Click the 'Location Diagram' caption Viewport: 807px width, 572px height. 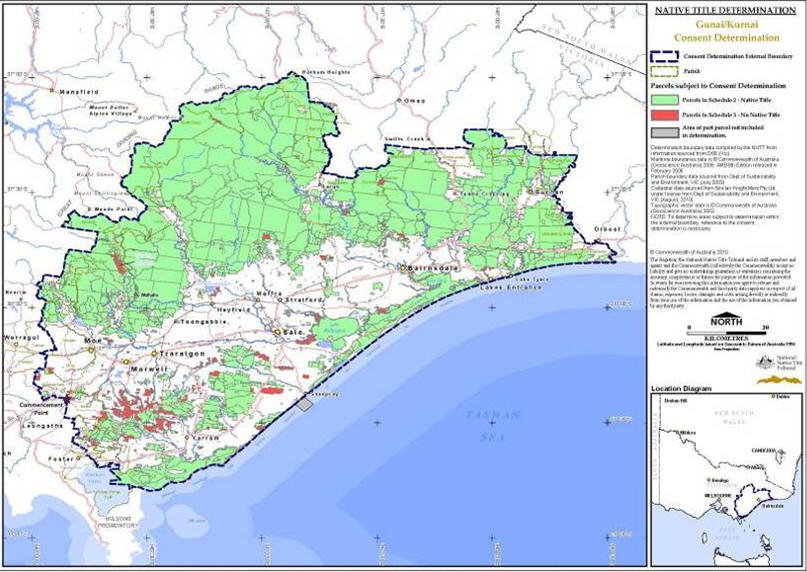[681, 389]
